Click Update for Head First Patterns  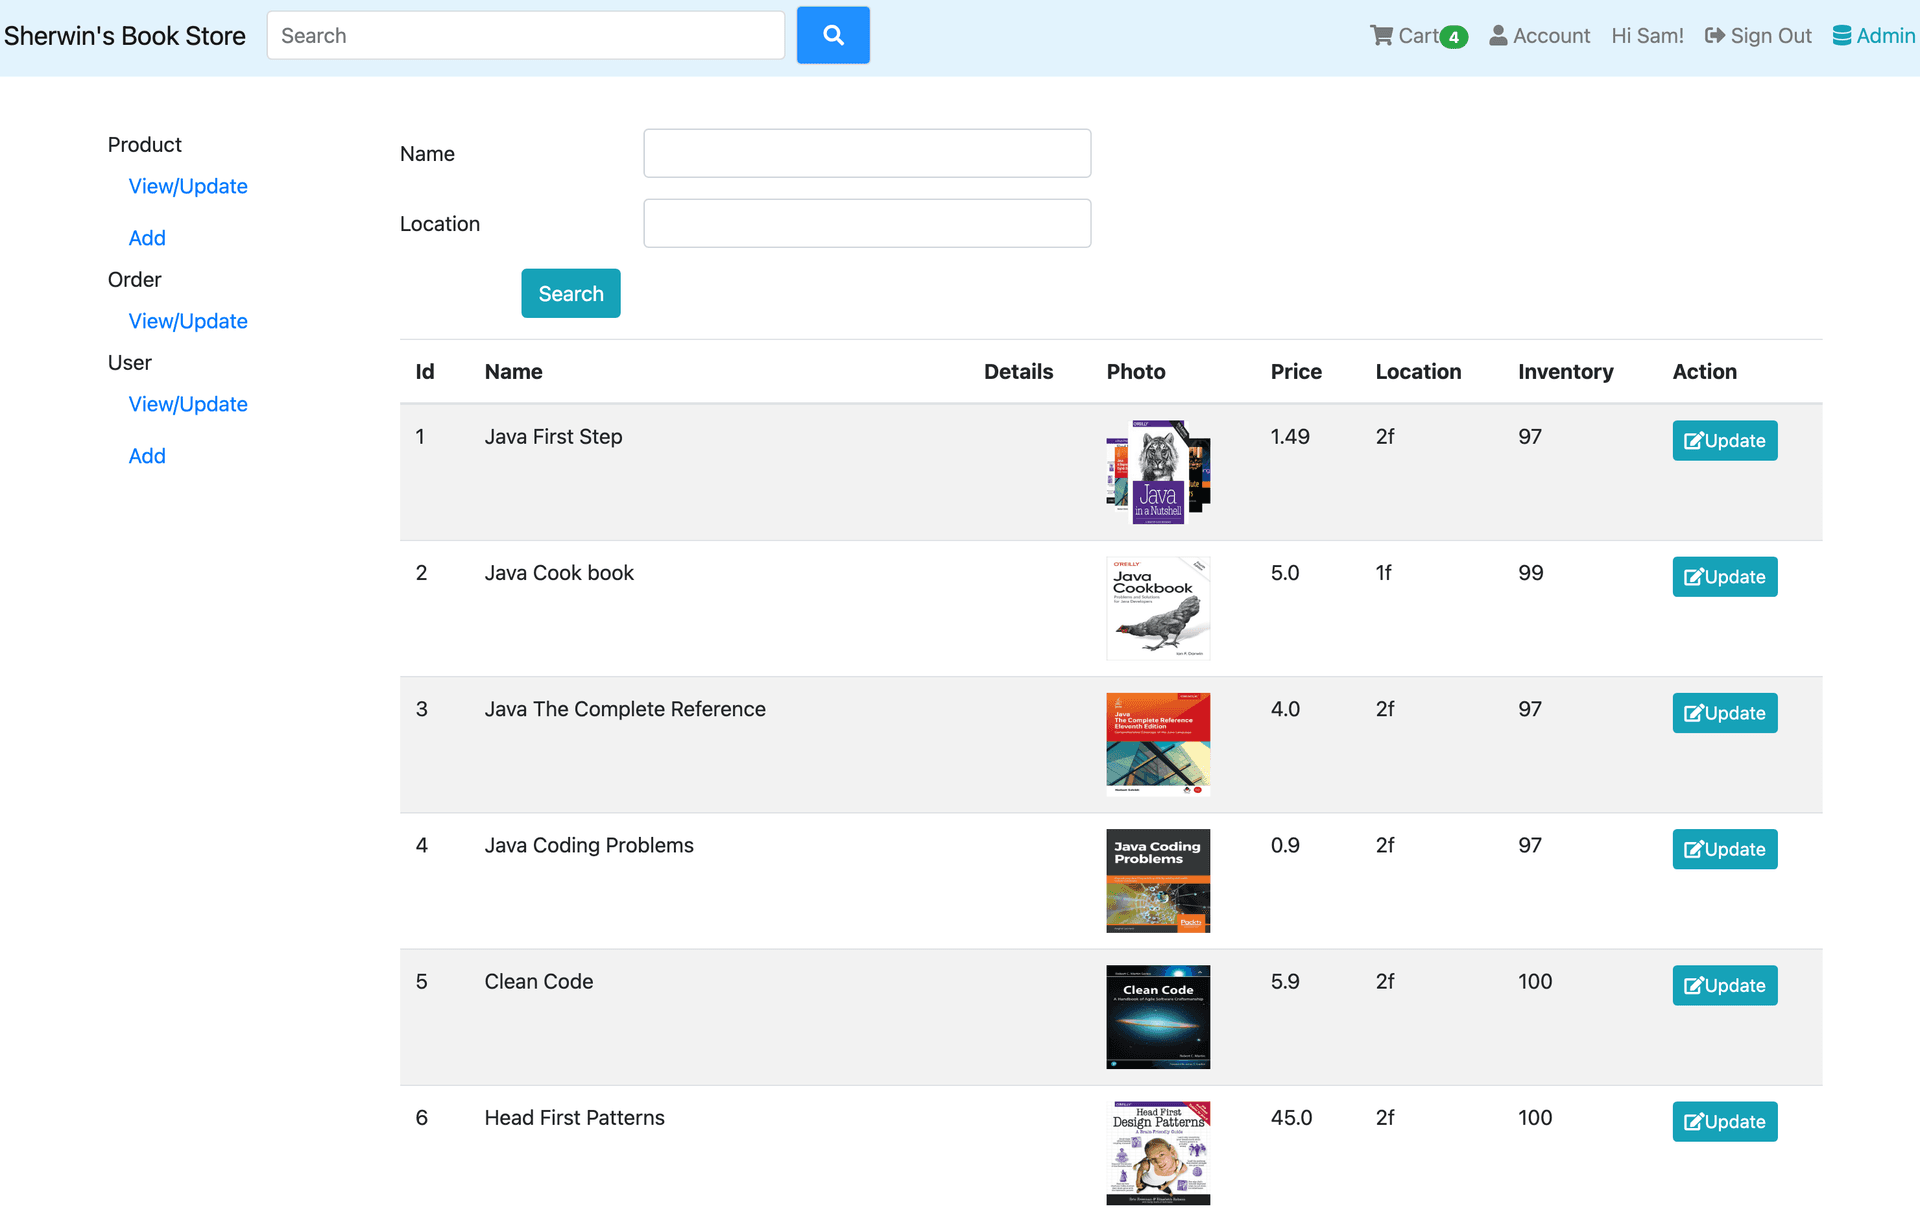[1724, 1122]
